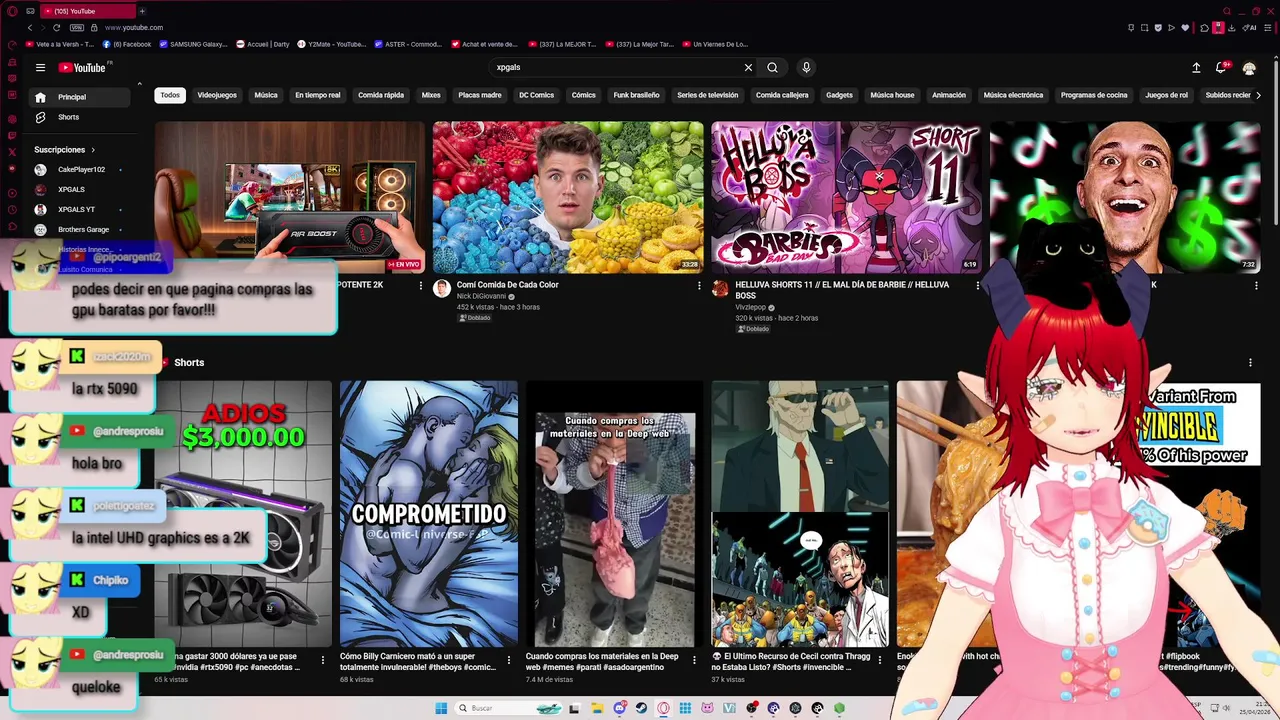Viewport: 1280px width, 720px height.
Task: Clear the search box with the X
Action: coord(748,67)
